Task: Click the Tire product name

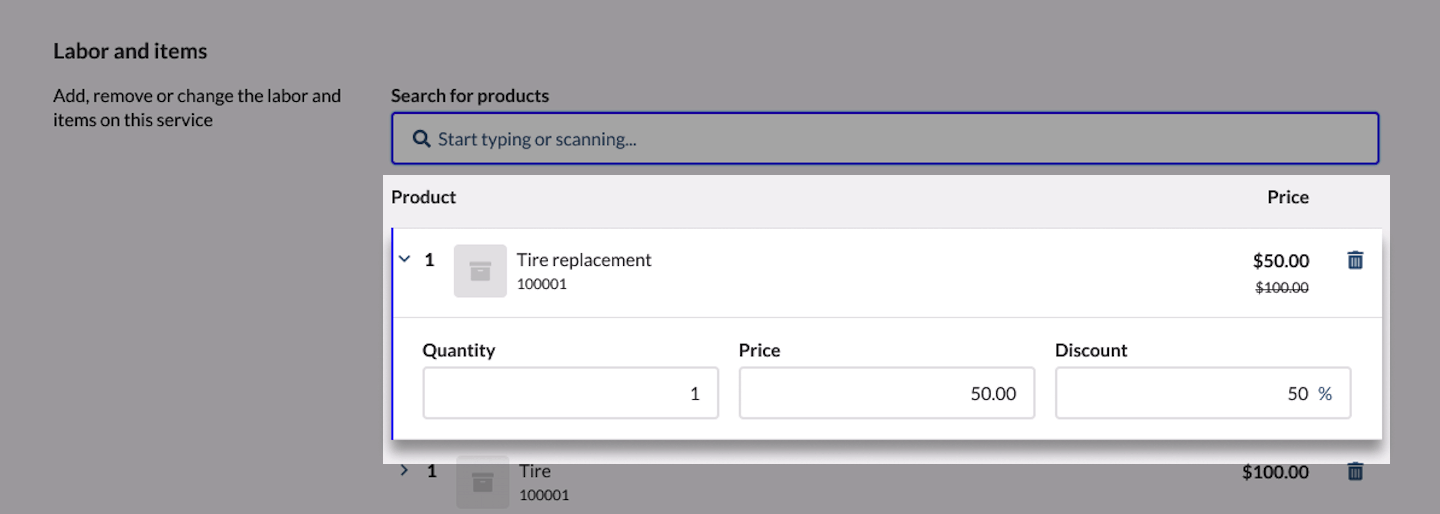Action: pos(535,471)
